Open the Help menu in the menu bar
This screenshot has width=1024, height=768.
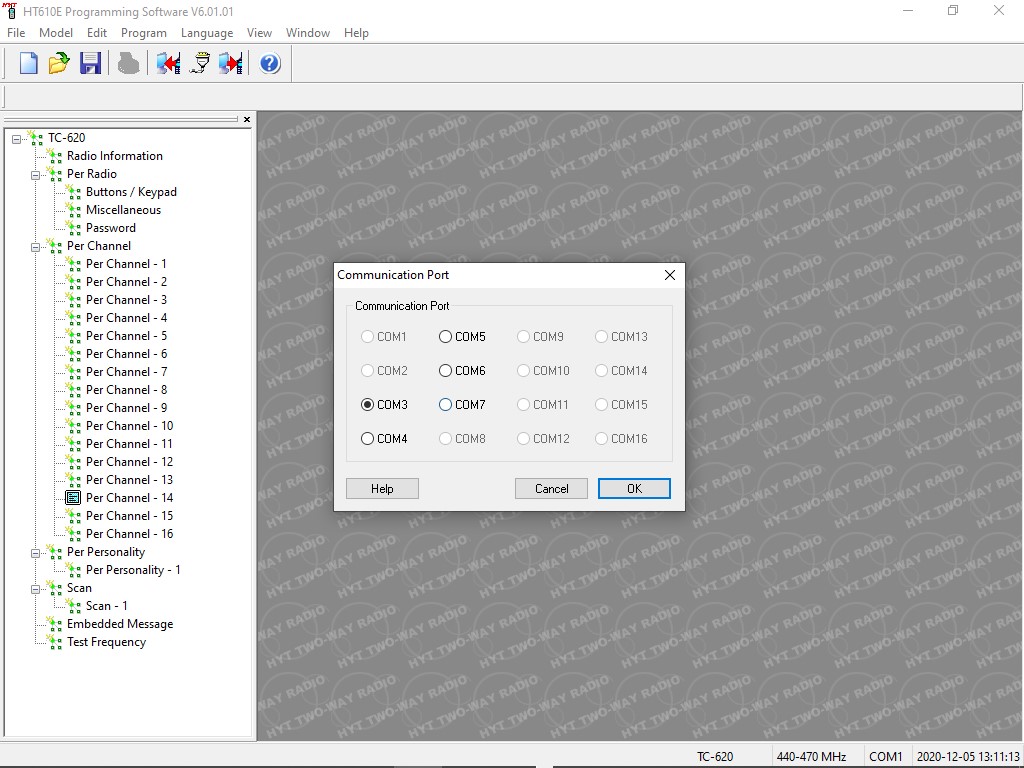(x=357, y=33)
